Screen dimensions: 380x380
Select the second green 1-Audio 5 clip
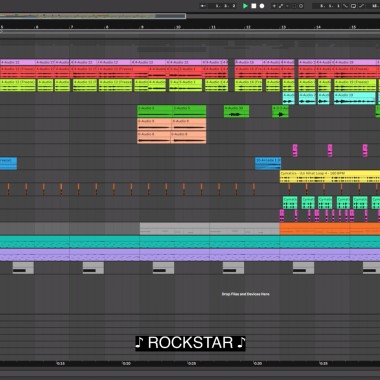click(x=189, y=111)
